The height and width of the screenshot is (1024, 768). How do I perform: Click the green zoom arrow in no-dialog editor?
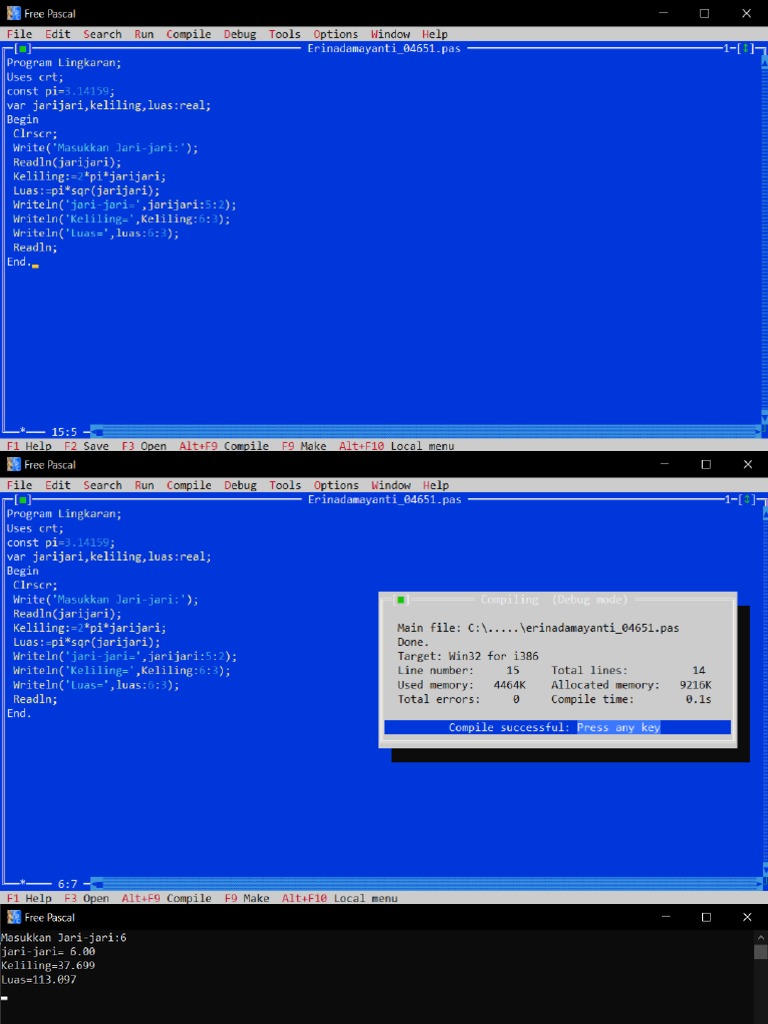point(745,49)
